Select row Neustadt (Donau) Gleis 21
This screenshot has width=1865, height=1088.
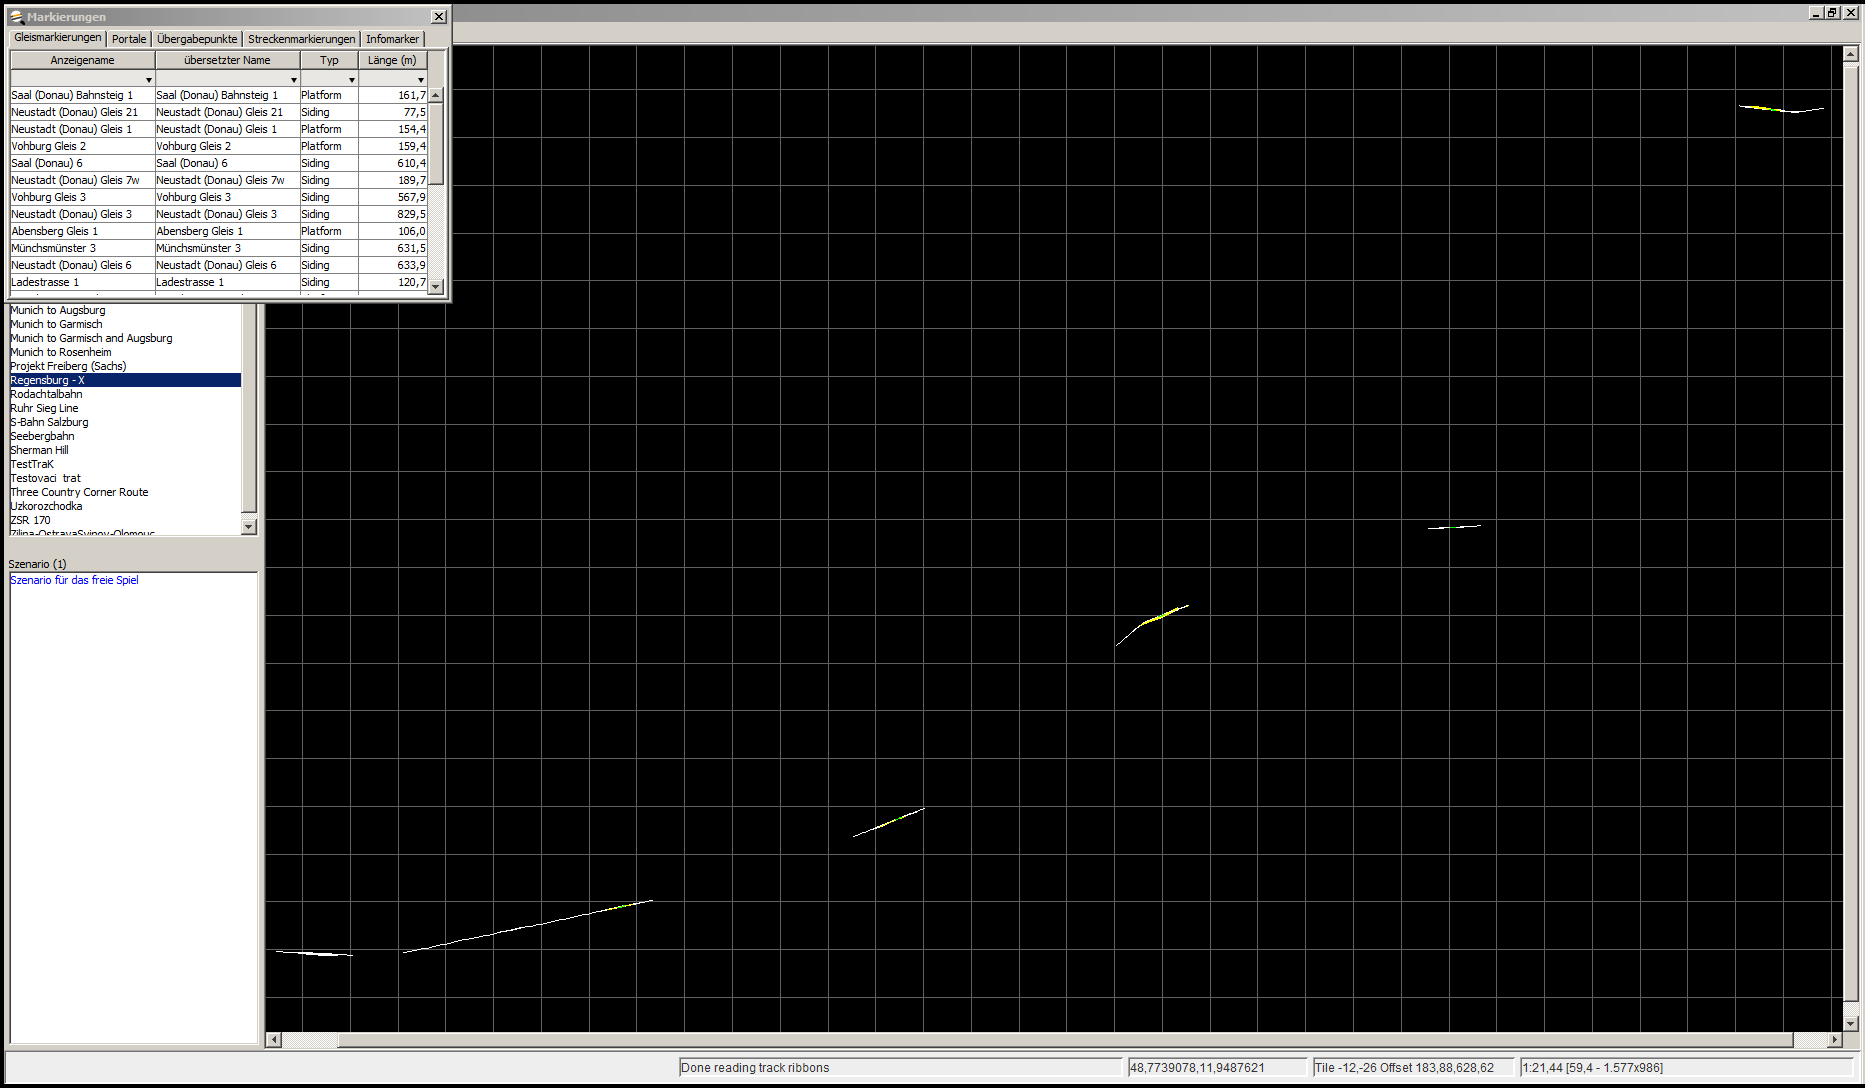[219, 112]
